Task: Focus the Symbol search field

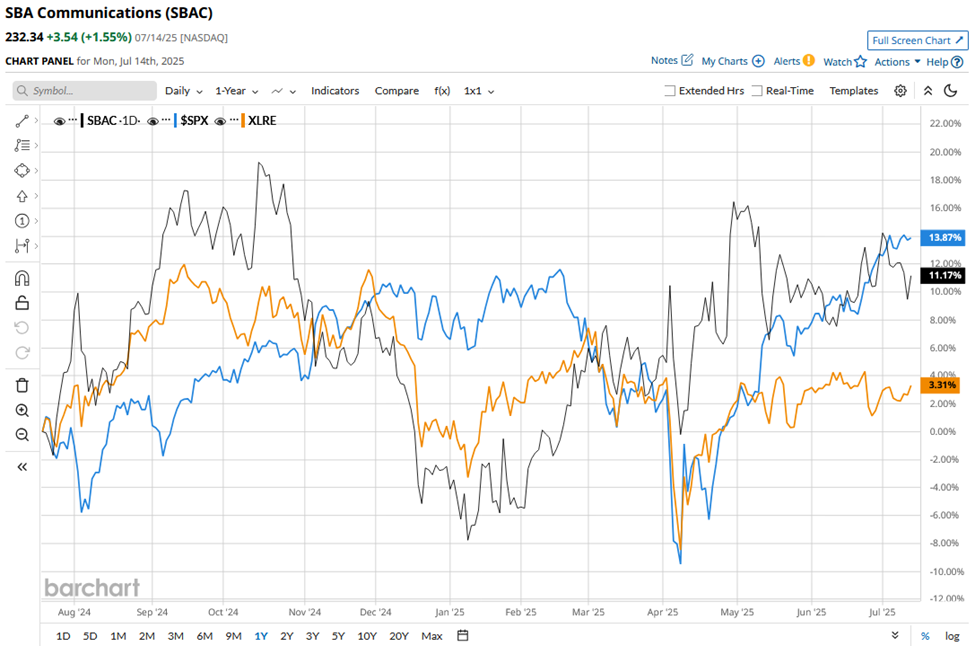Action: (x=85, y=91)
